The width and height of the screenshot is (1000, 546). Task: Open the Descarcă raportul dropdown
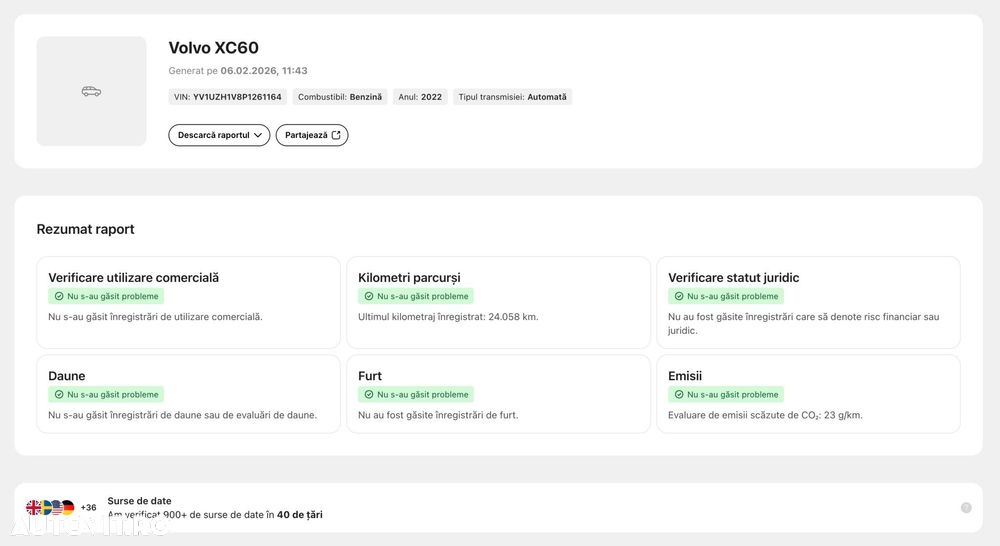(219, 135)
